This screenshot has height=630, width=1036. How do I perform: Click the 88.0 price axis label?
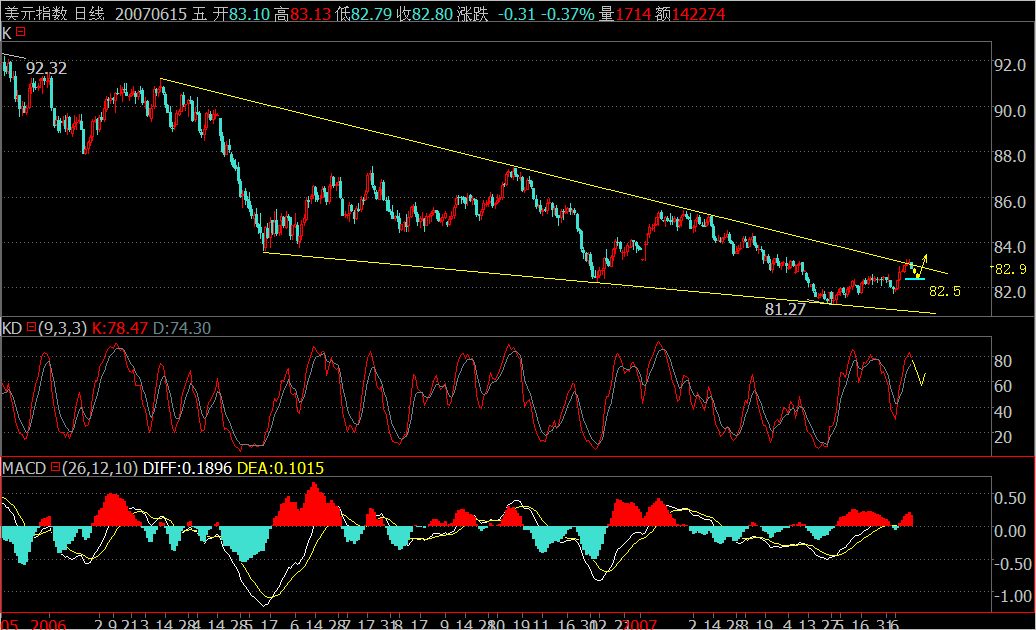tap(1010, 157)
